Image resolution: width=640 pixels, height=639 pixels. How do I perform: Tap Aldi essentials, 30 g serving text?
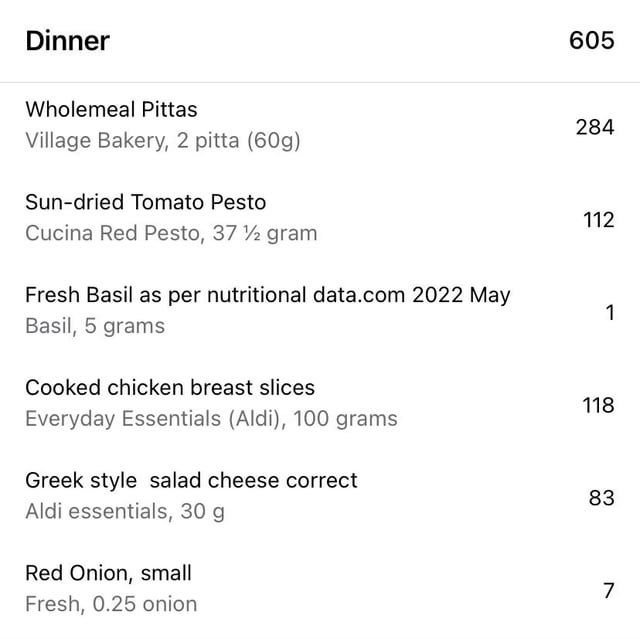125,511
